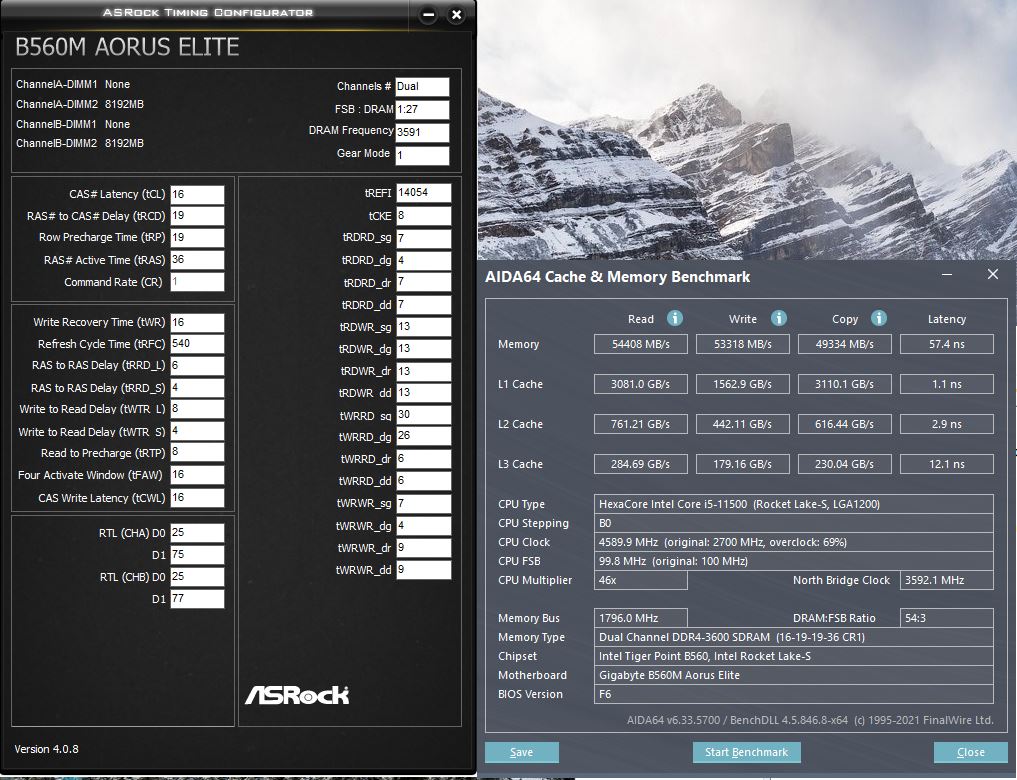Click the Refresh Cycle Time (tRFC) field
Image resolution: width=1017 pixels, height=780 pixels.
[197, 344]
